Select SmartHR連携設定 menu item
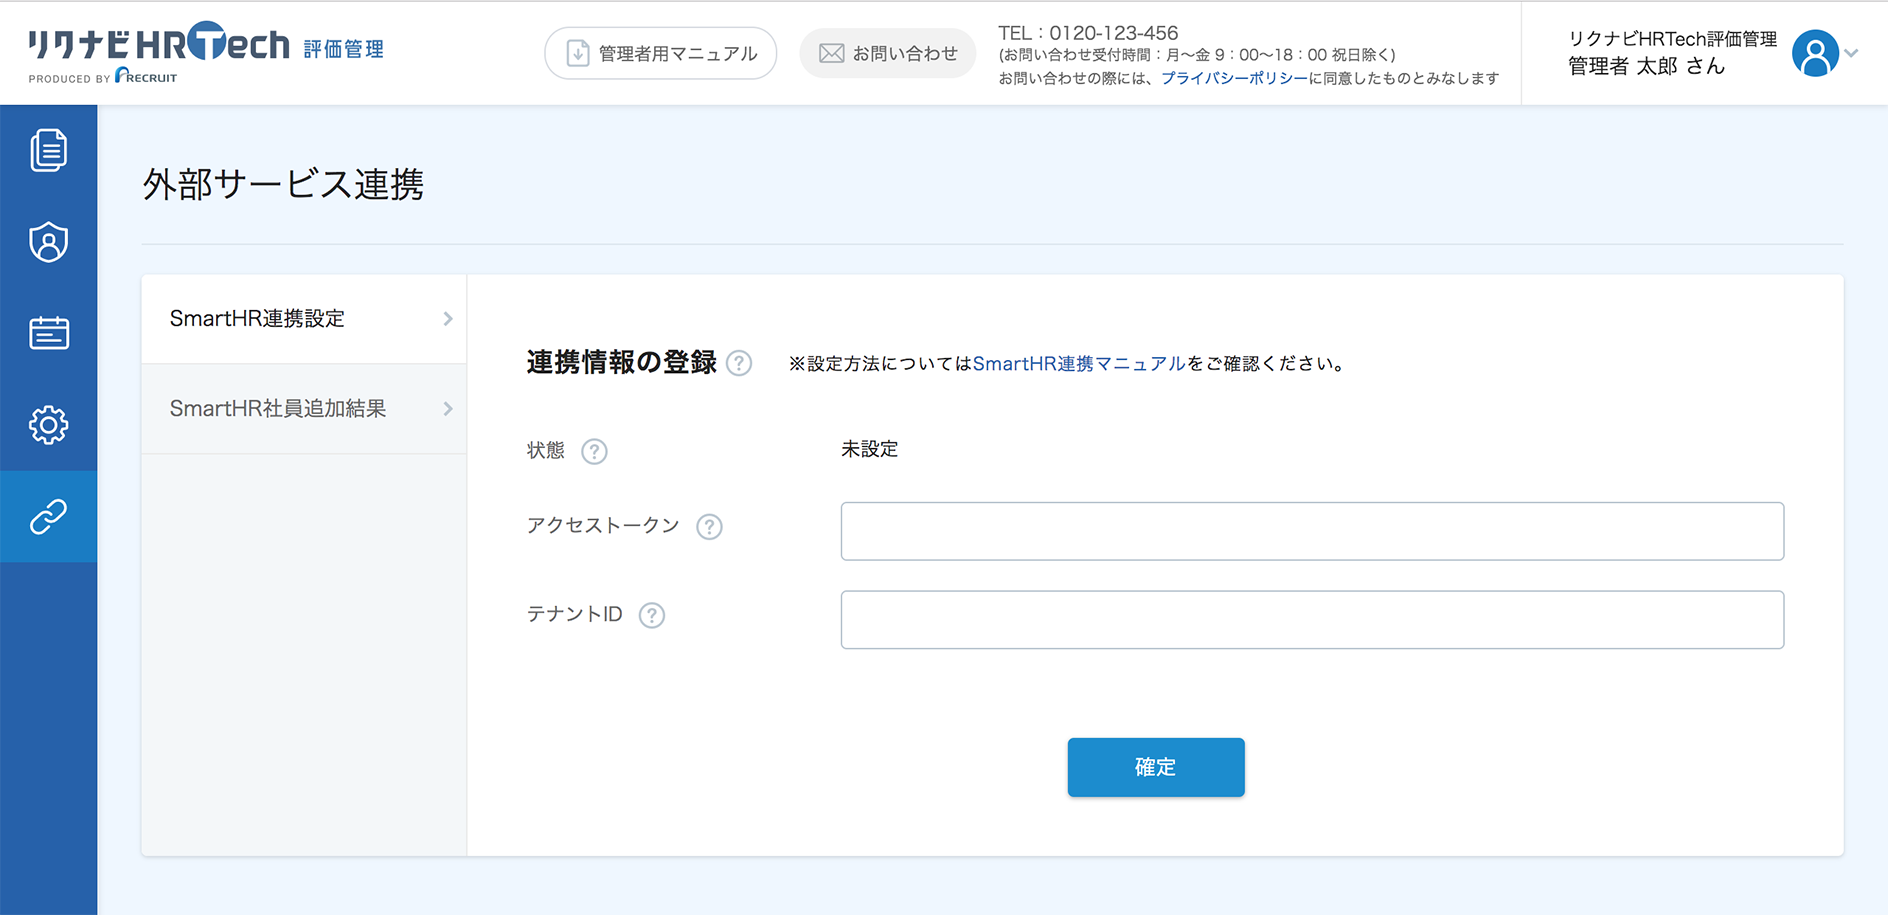The image size is (1888, 915). [x=258, y=319]
